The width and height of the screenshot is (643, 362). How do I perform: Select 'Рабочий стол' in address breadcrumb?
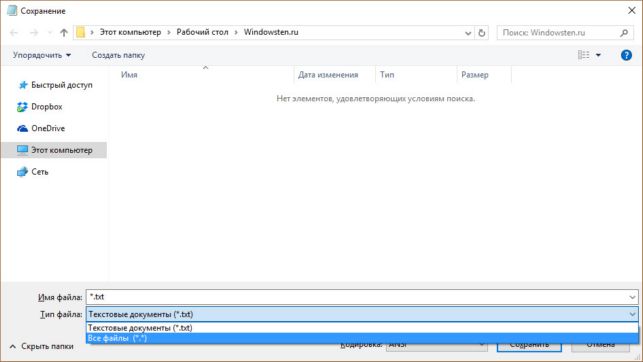pos(202,32)
